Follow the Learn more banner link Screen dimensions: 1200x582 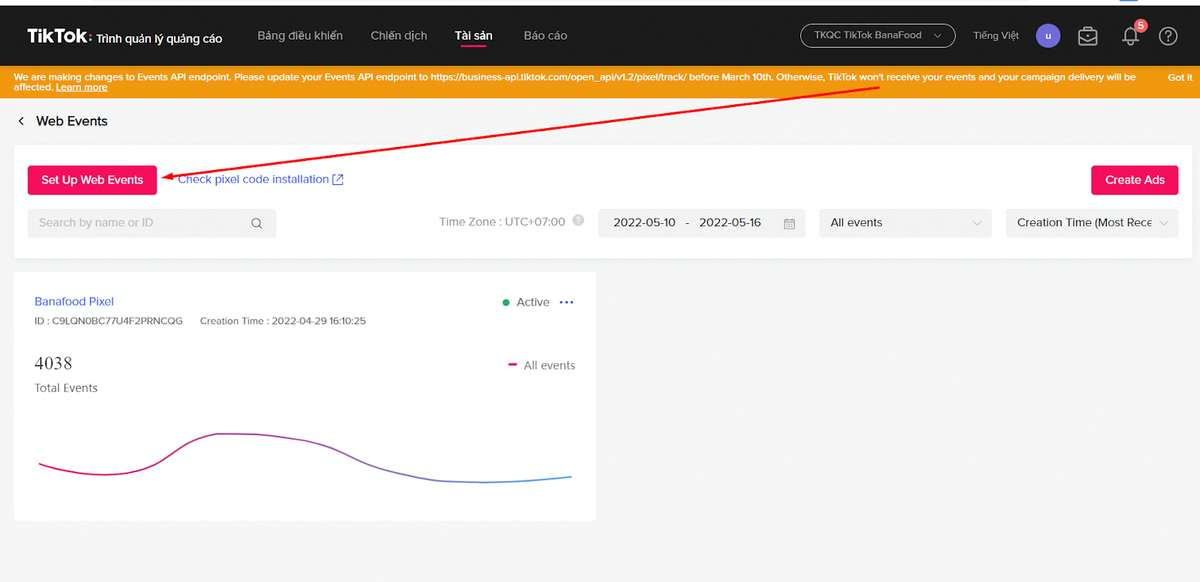pos(82,88)
